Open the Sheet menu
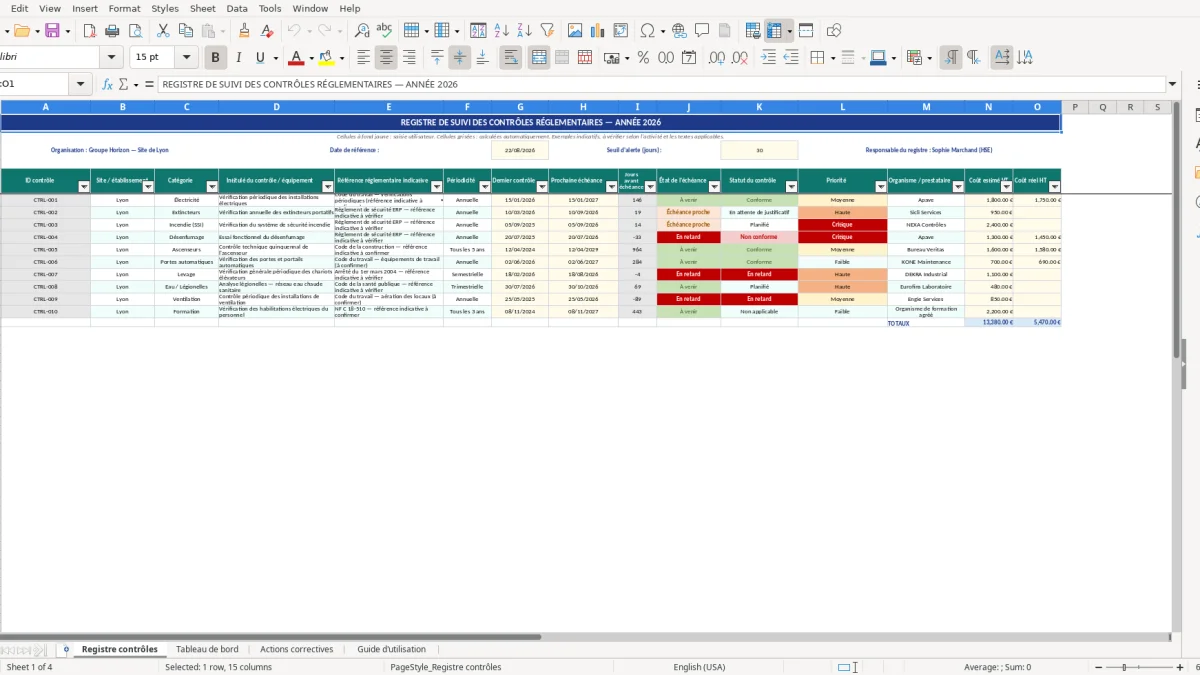This screenshot has height=675, width=1200. click(x=203, y=8)
